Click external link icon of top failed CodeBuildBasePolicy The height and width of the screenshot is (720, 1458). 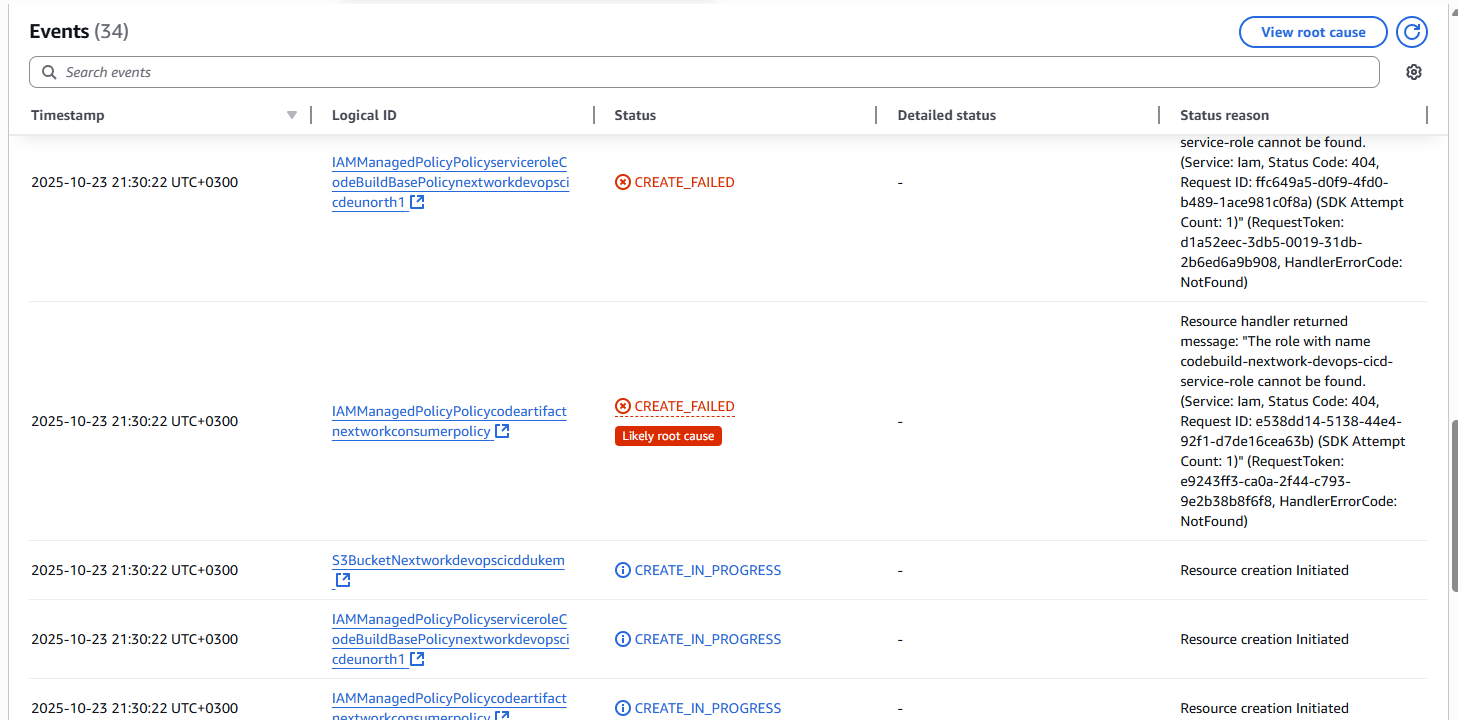tap(417, 202)
